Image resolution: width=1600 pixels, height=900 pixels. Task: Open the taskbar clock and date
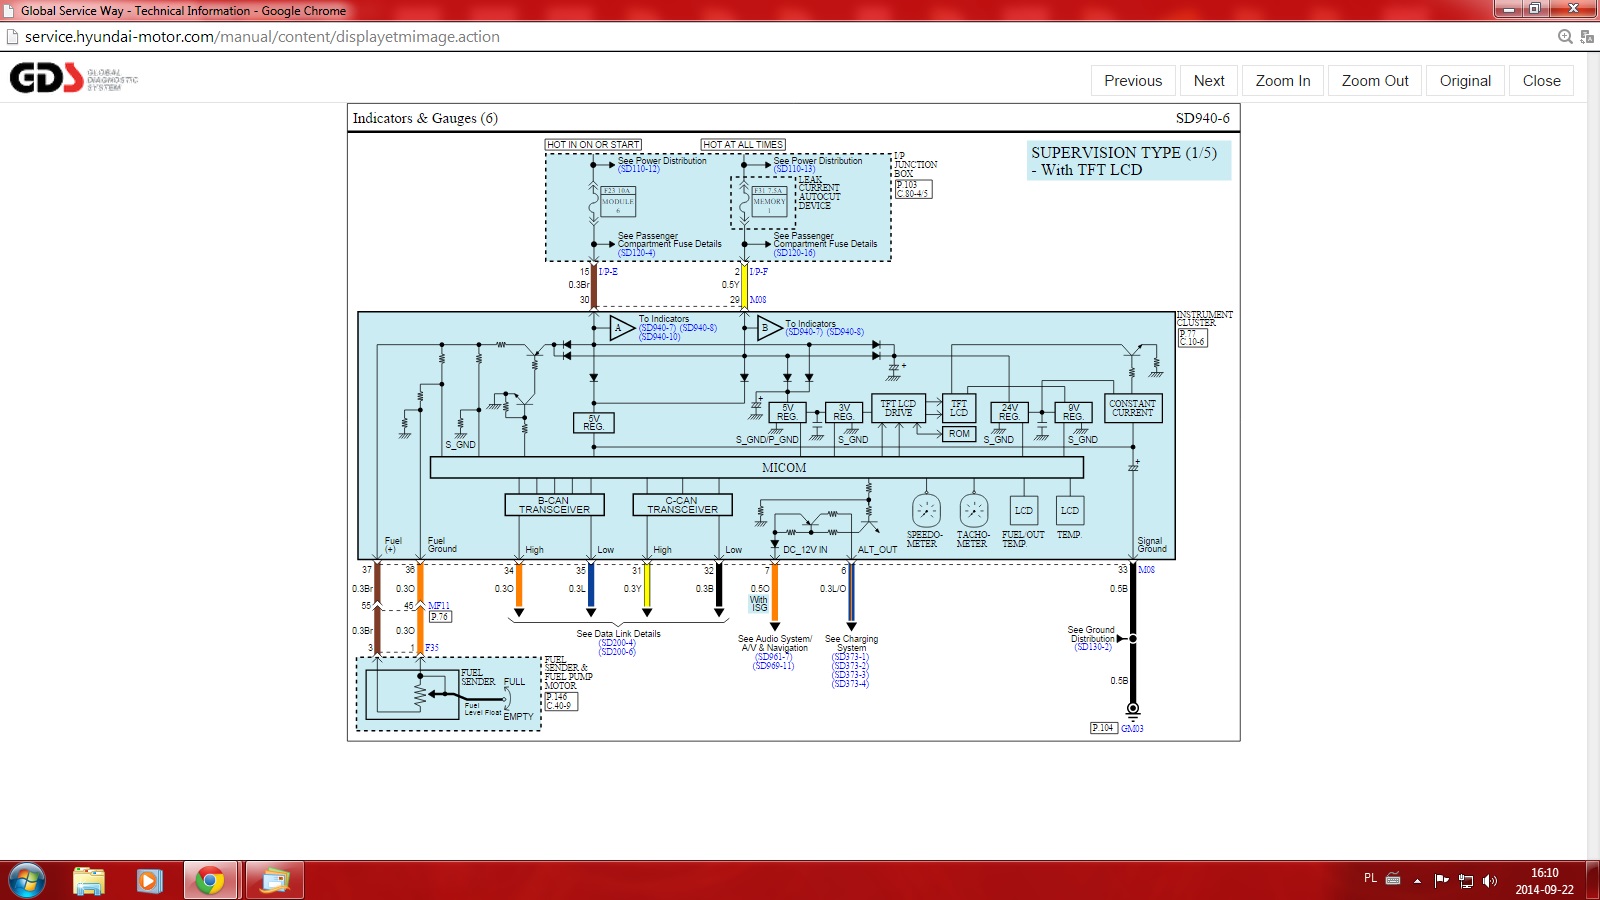click(1544, 881)
